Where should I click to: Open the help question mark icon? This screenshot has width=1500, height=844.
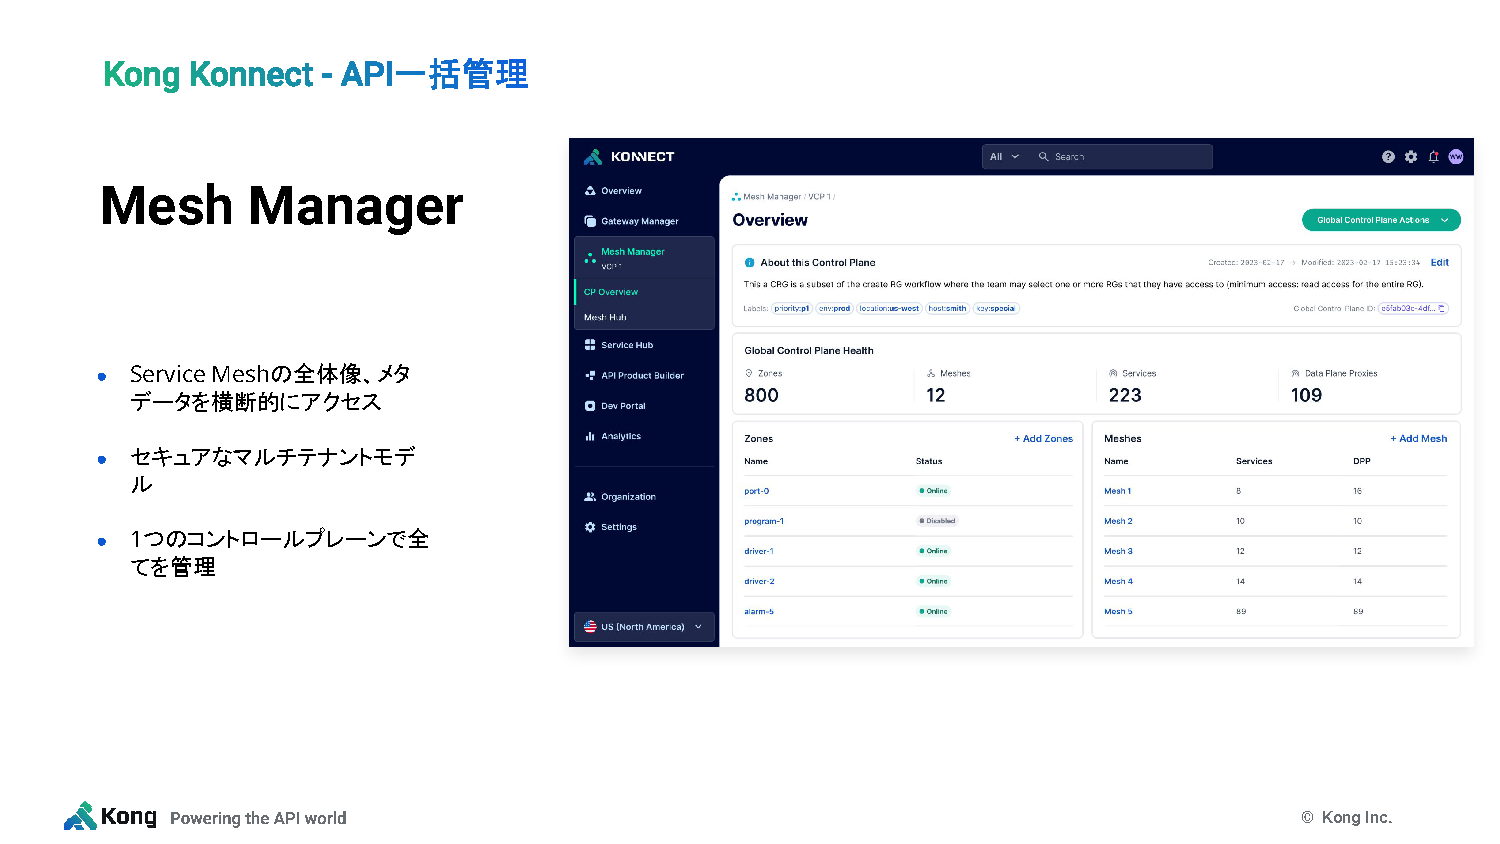[x=1388, y=157]
